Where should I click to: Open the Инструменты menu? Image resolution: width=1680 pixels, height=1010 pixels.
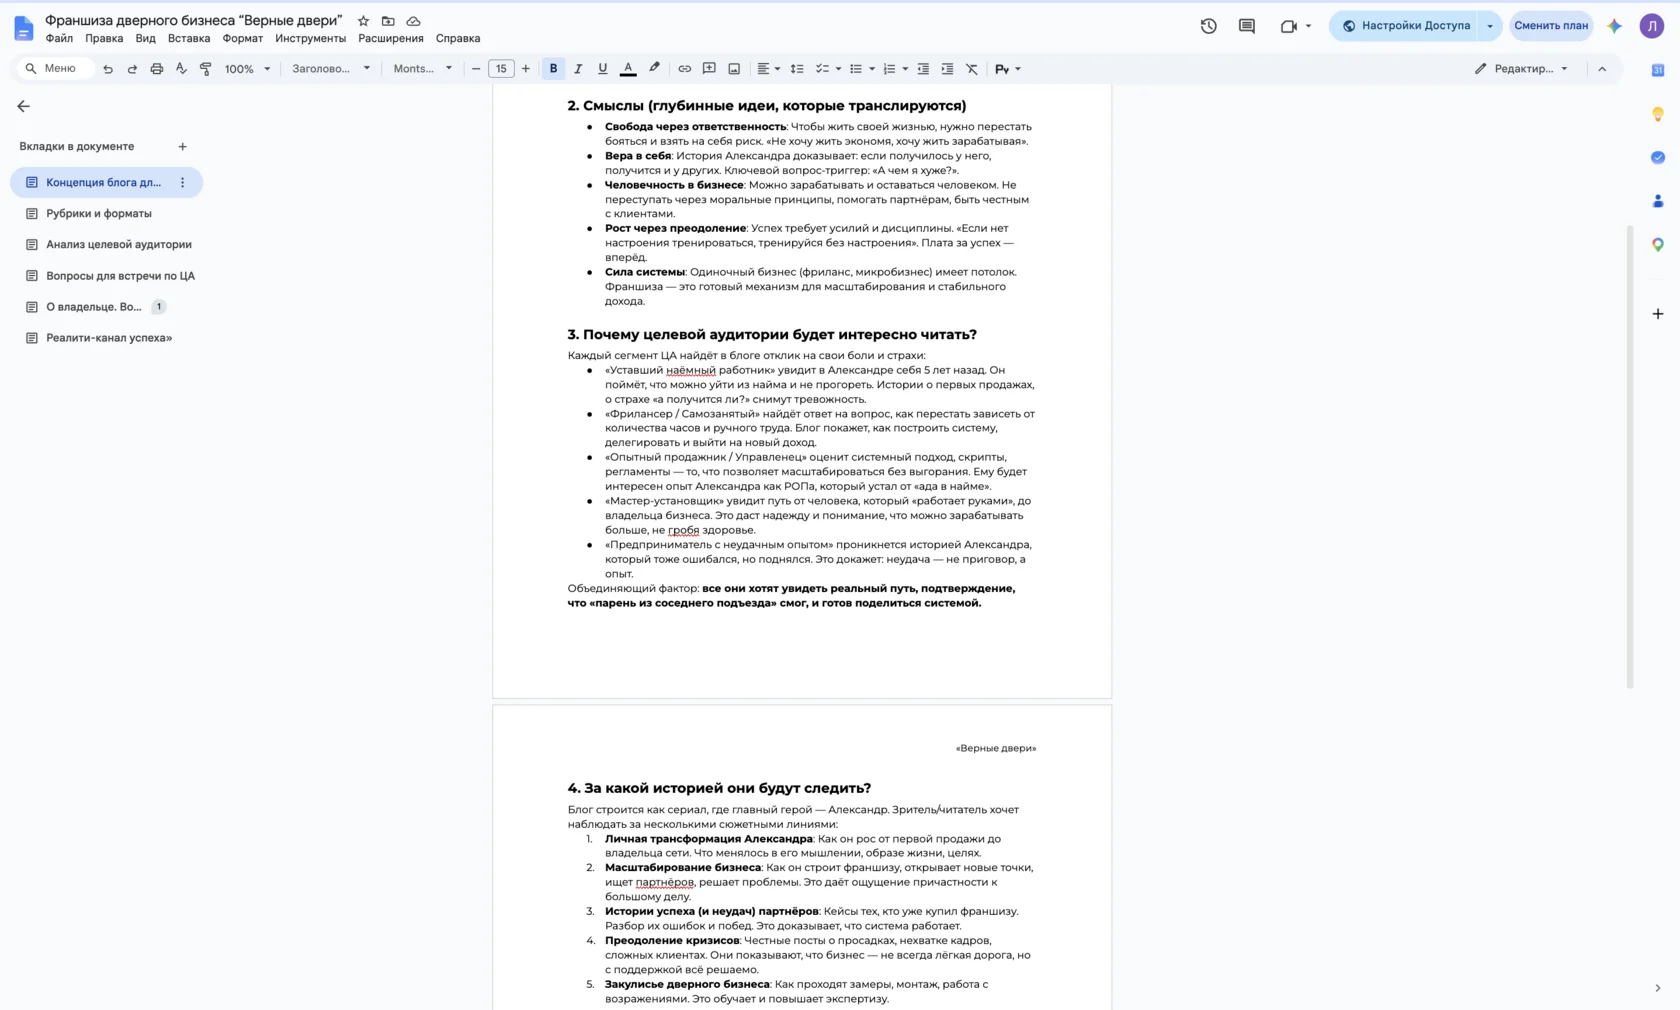coord(311,38)
